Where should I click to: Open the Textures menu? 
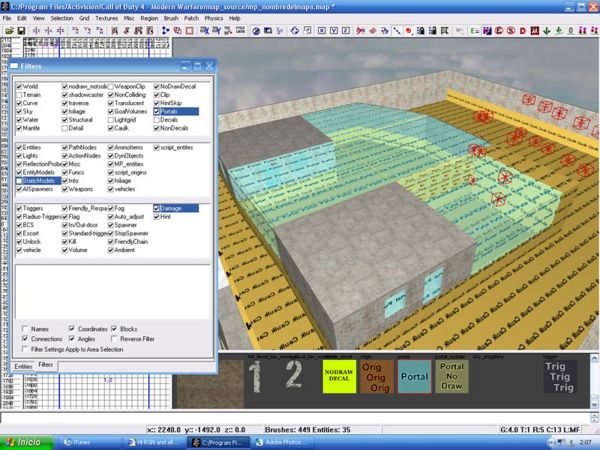(107, 18)
